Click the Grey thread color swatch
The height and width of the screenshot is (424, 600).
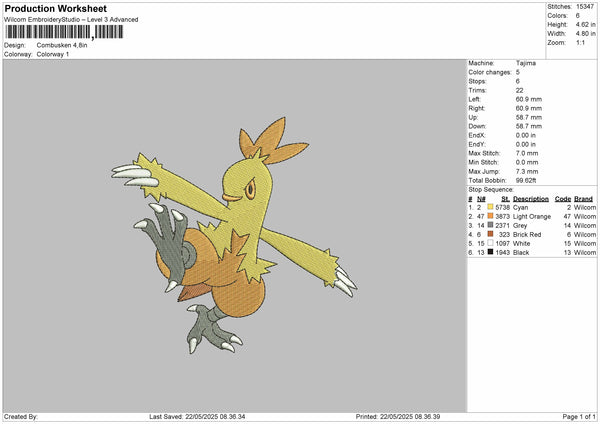click(x=490, y=225)
